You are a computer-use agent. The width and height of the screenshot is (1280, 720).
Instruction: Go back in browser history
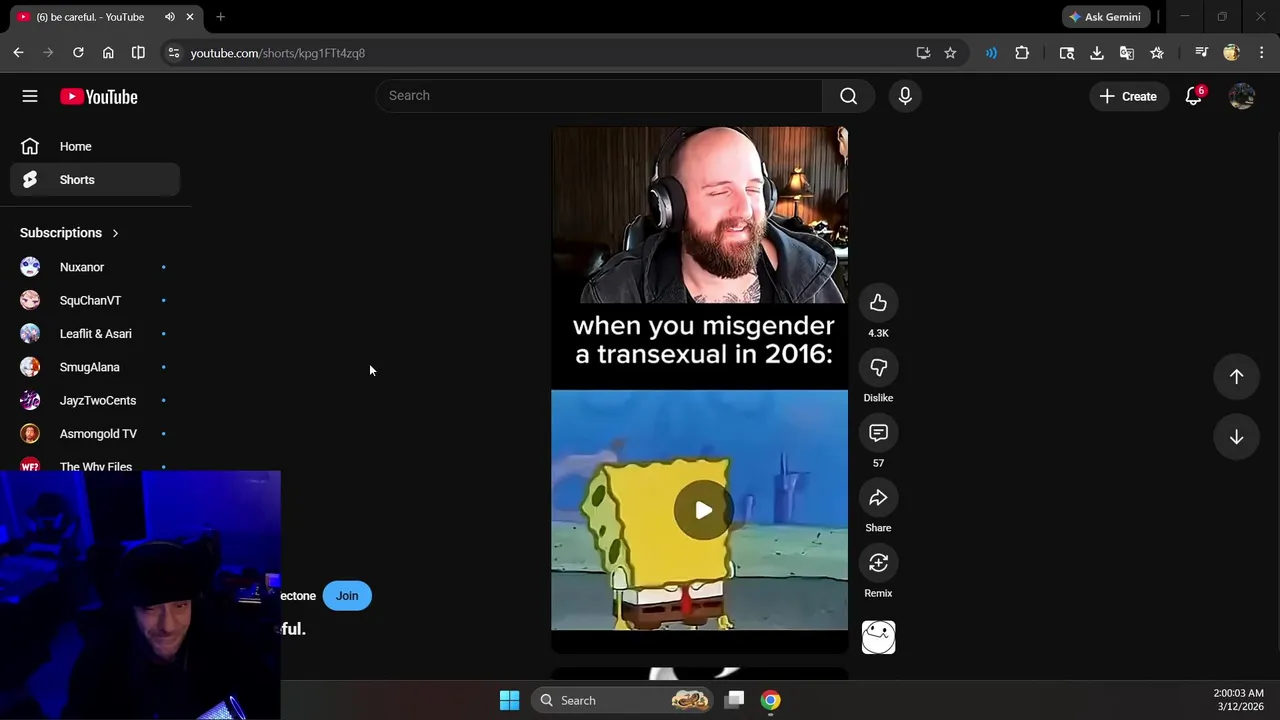pos(18,53)
